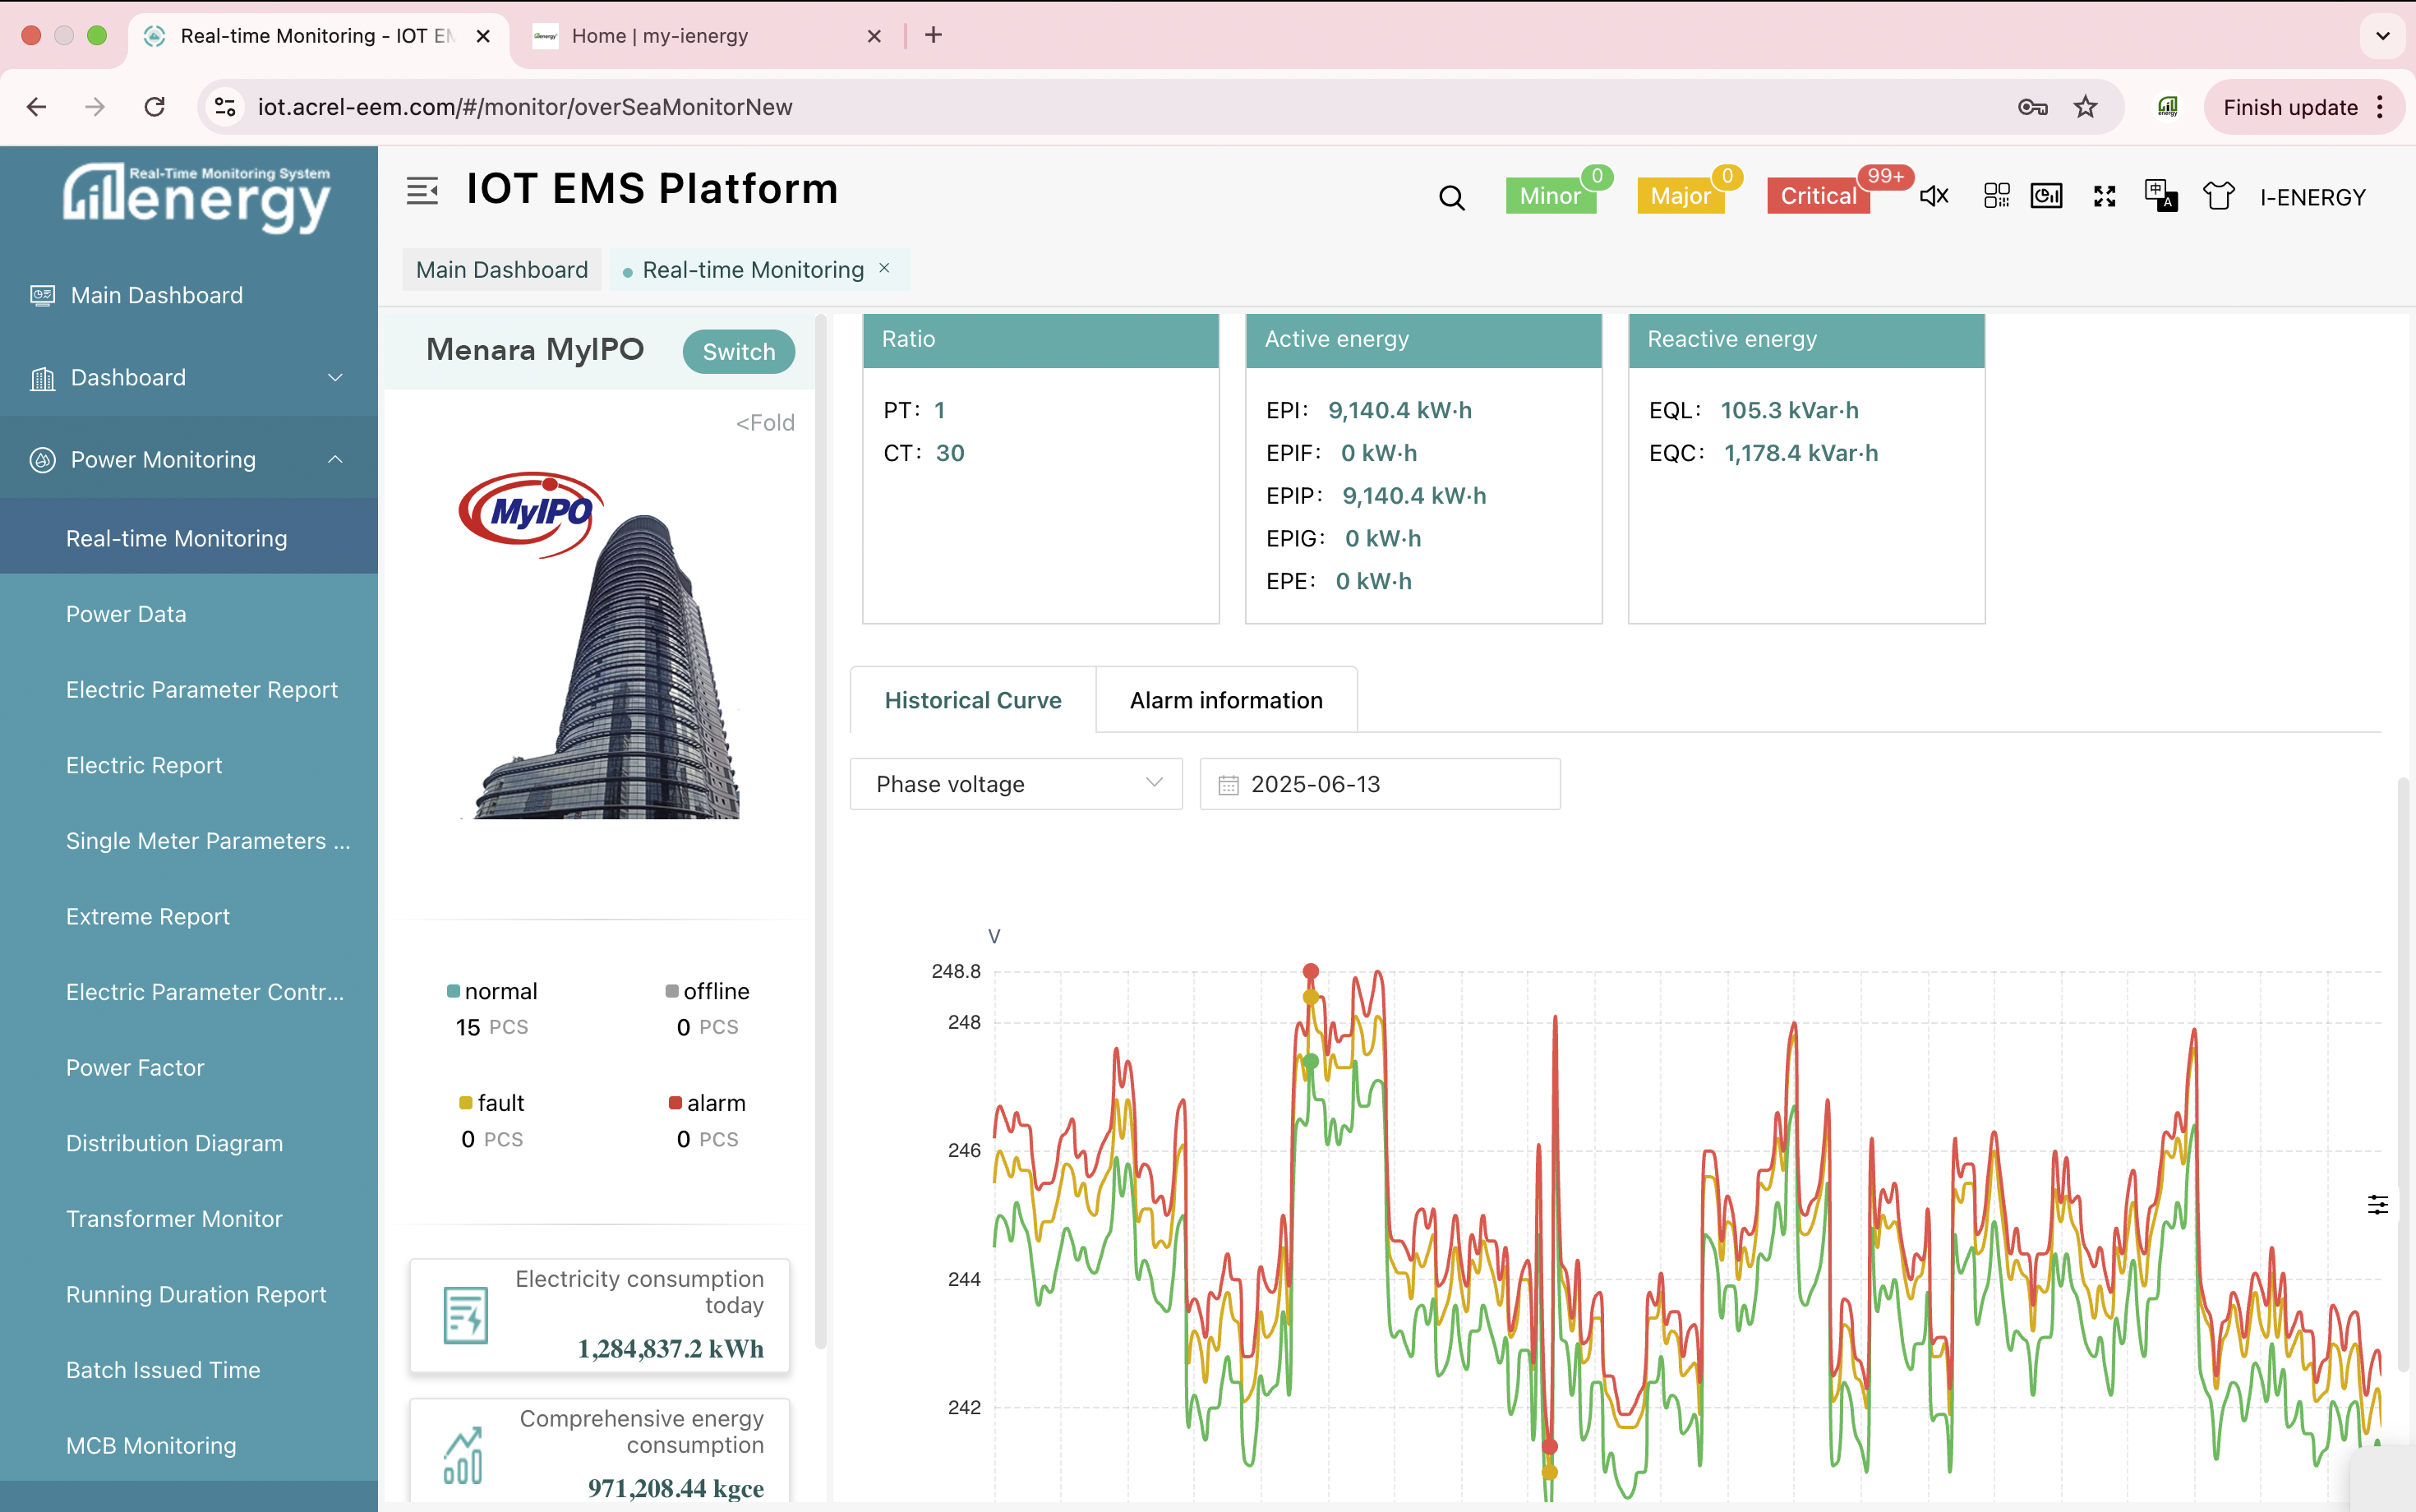
Task: Select the Main Dashboard page tab
Action: click(x=502, y=270)
